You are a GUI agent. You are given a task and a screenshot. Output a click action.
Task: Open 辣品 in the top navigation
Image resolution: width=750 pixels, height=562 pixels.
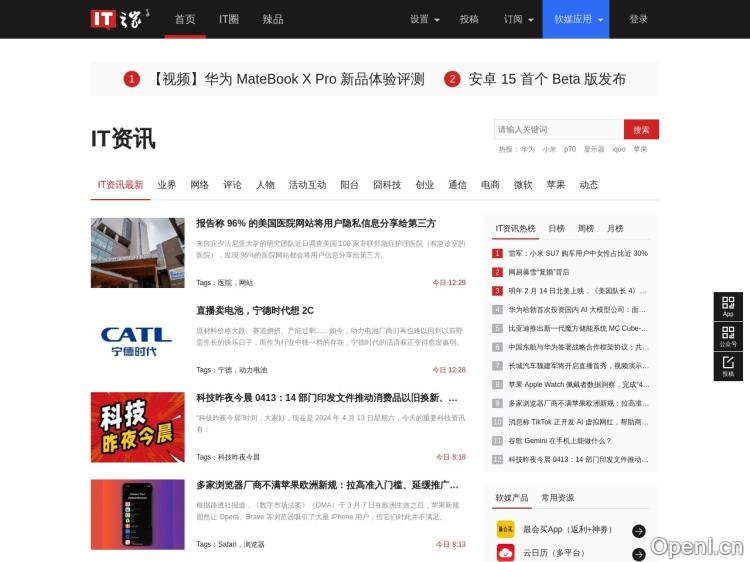(273, 19)
